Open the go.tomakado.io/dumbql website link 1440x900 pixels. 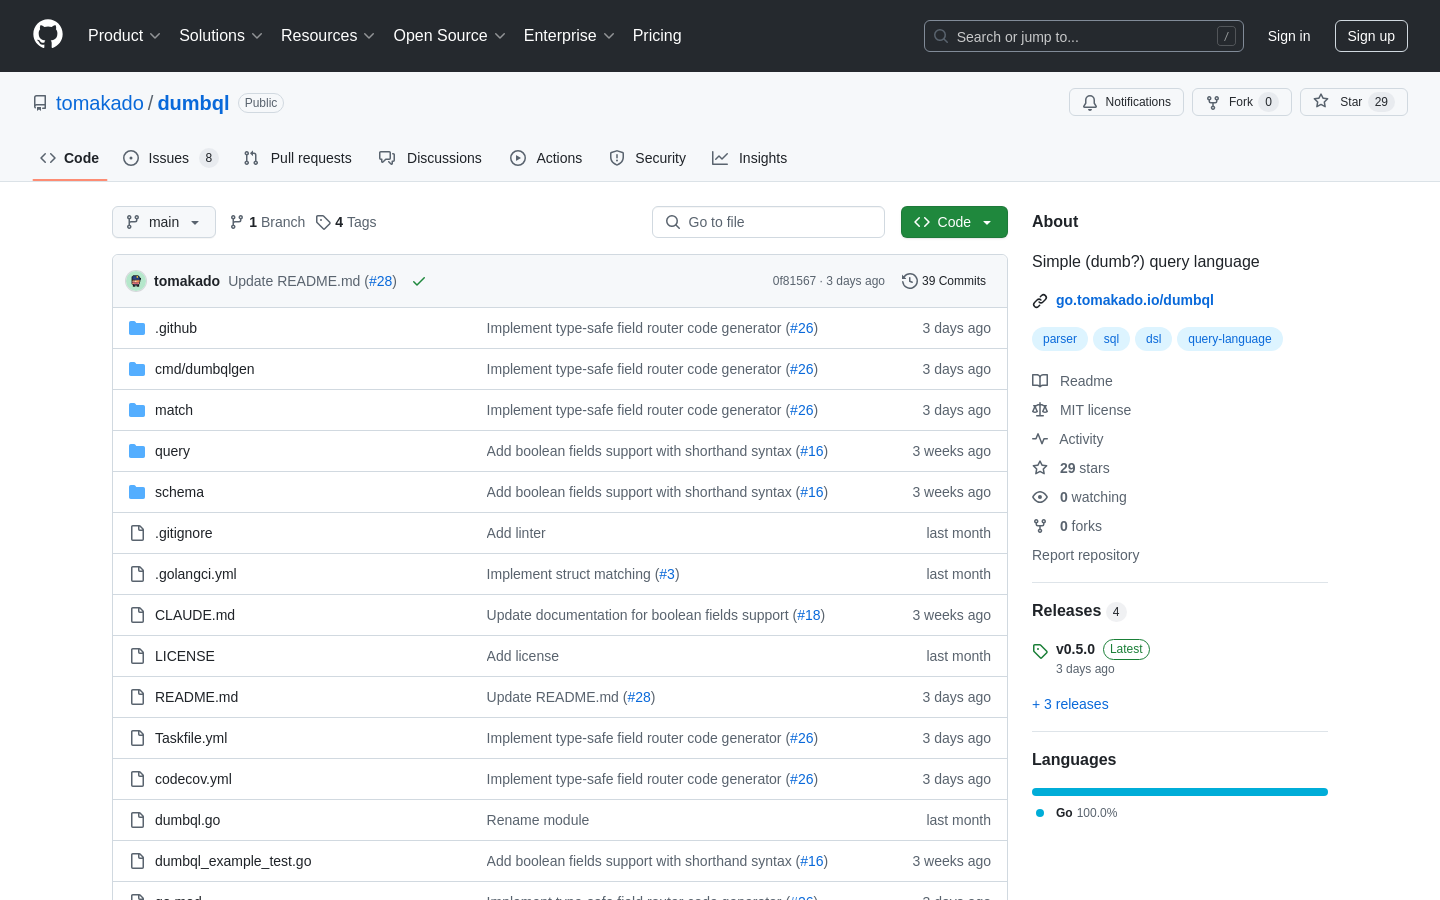coord(1134,300)
